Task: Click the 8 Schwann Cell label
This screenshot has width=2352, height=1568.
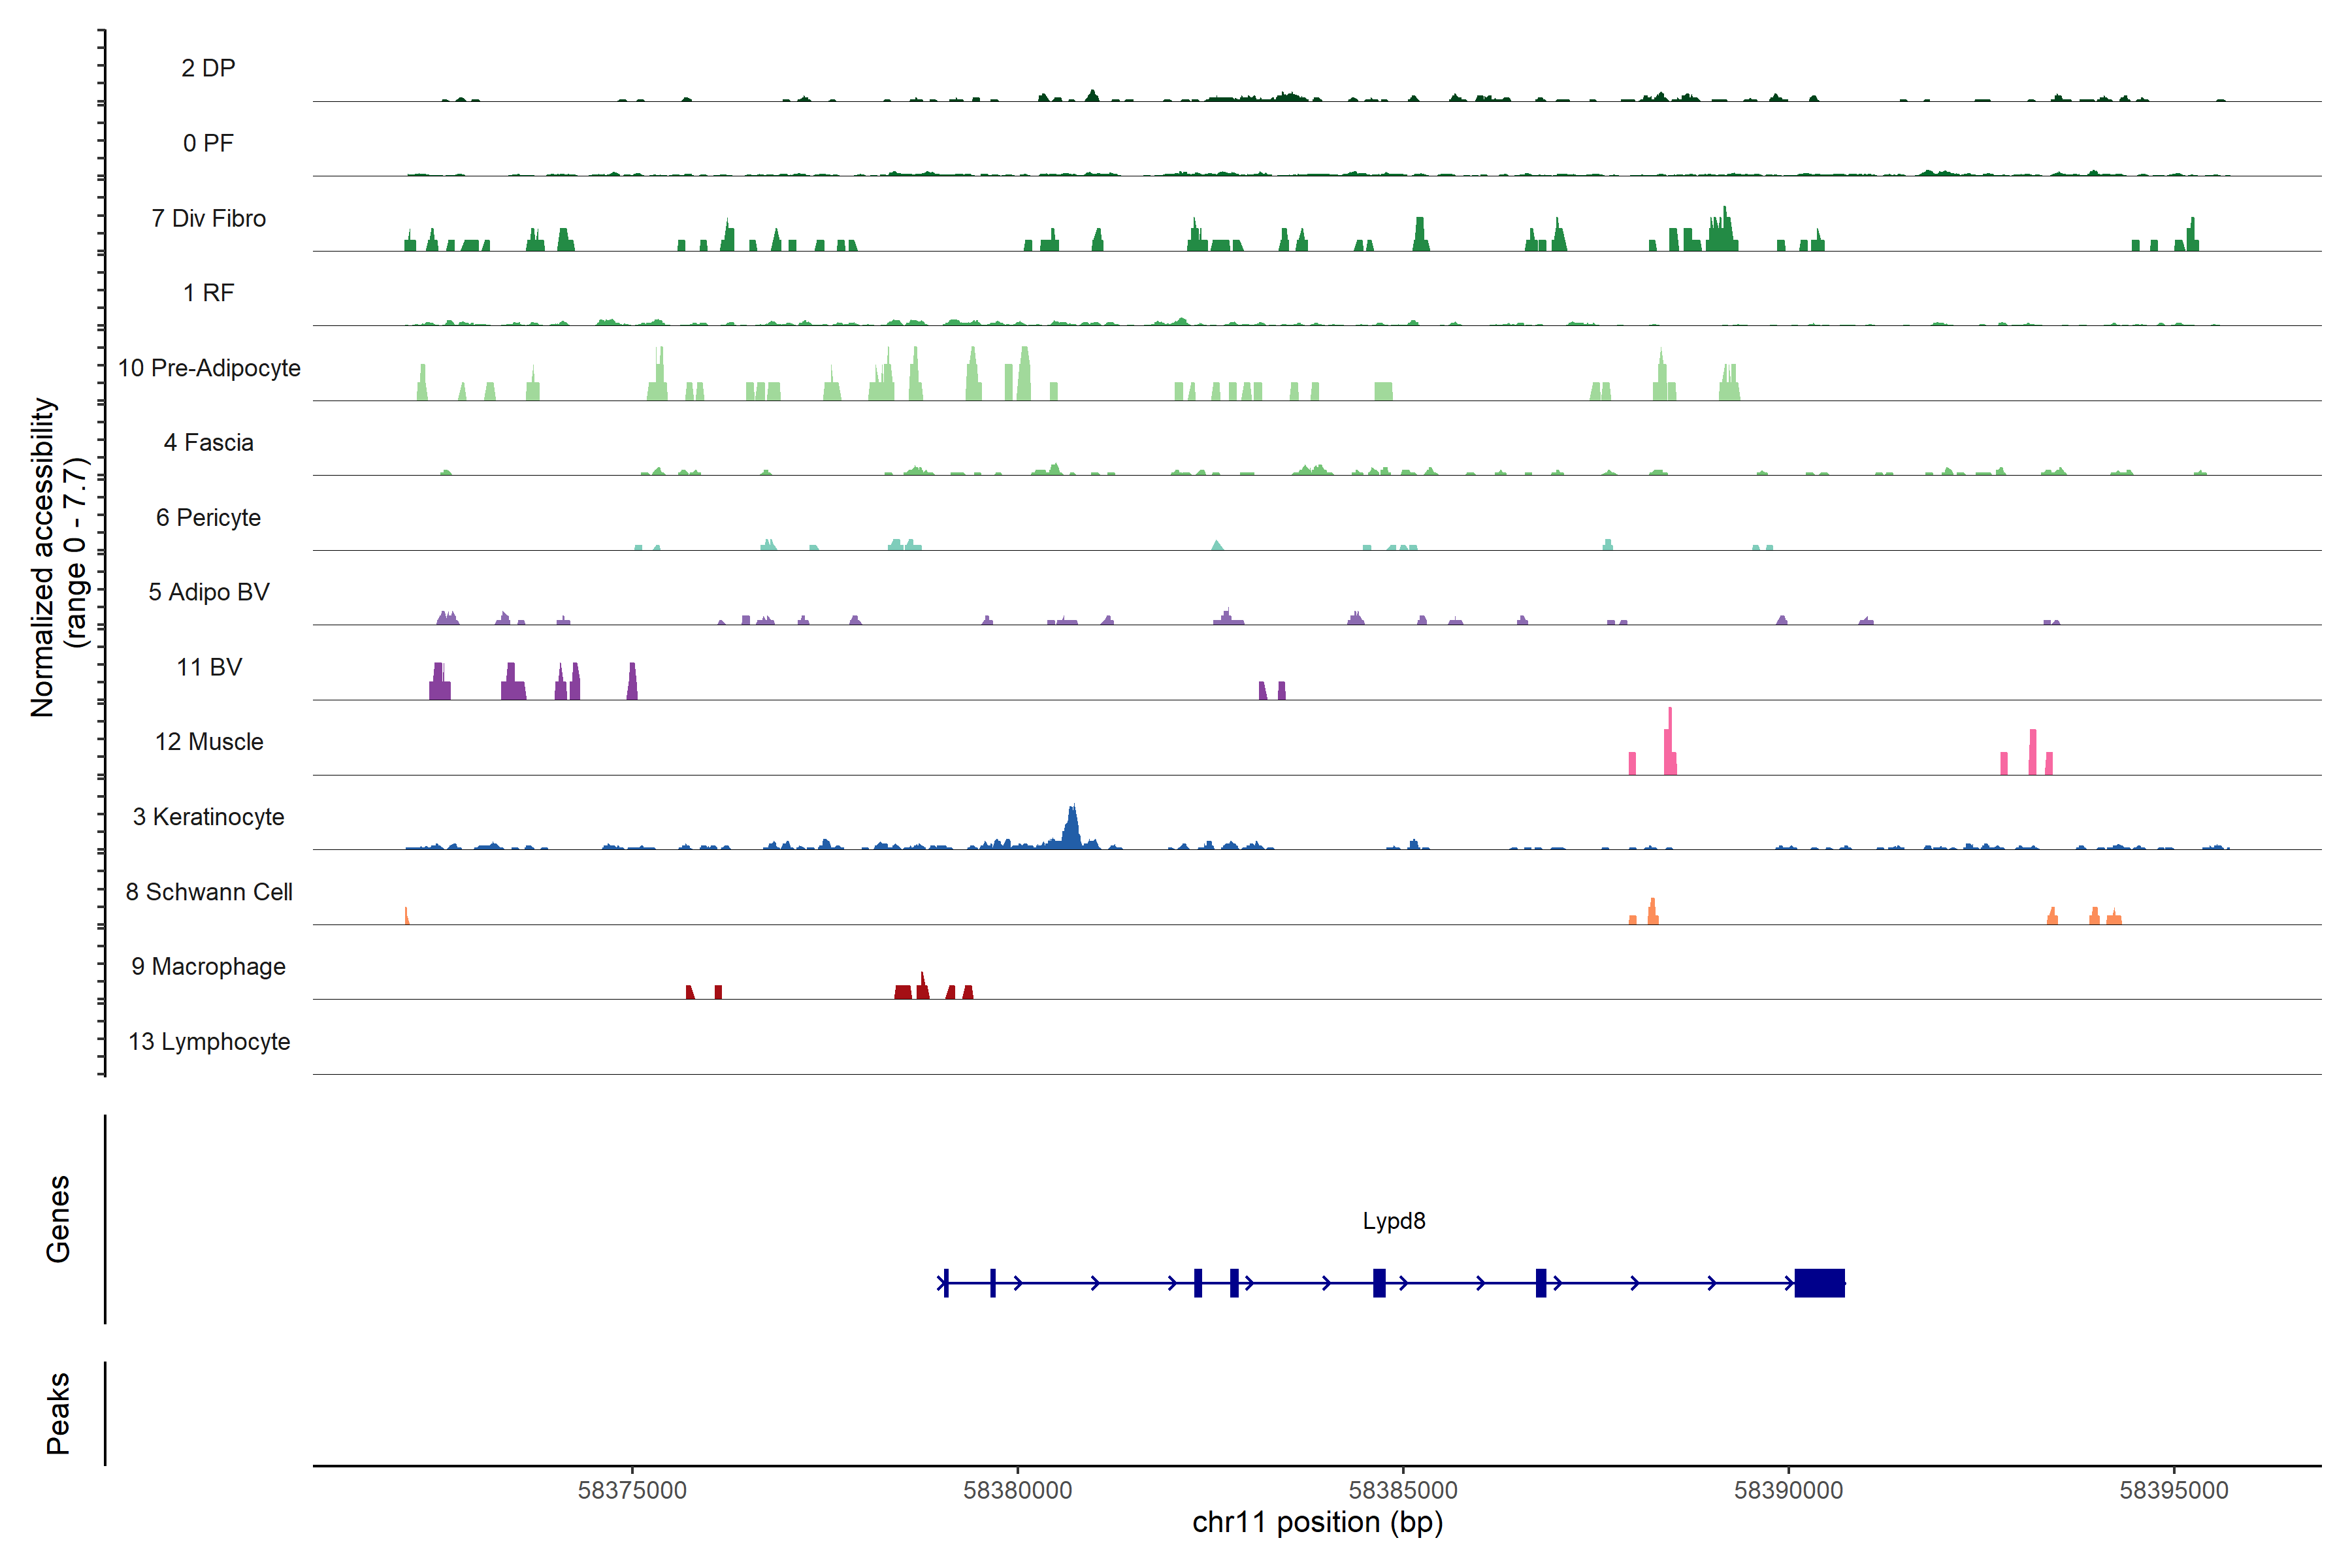Action: (x=209, y=892)
